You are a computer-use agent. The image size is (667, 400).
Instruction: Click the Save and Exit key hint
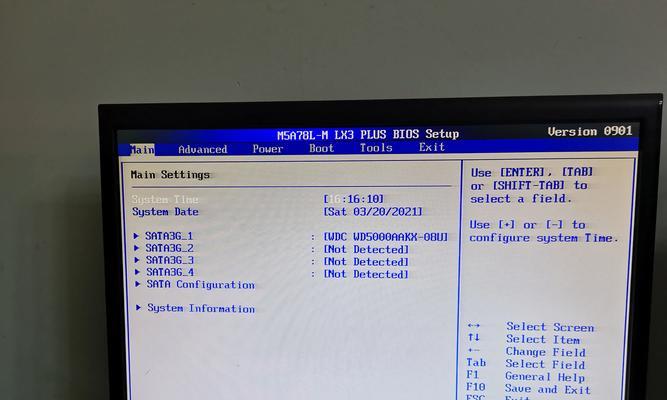click(548, 389)
